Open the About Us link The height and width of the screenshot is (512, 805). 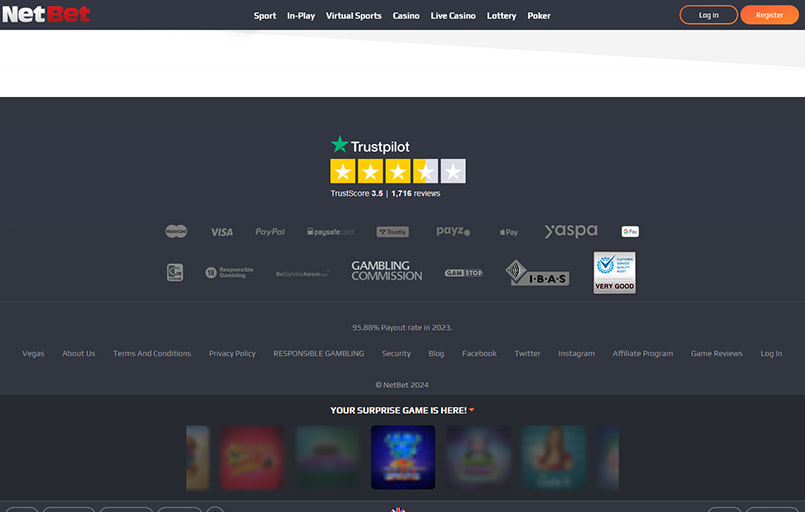(x=79, y=353)
